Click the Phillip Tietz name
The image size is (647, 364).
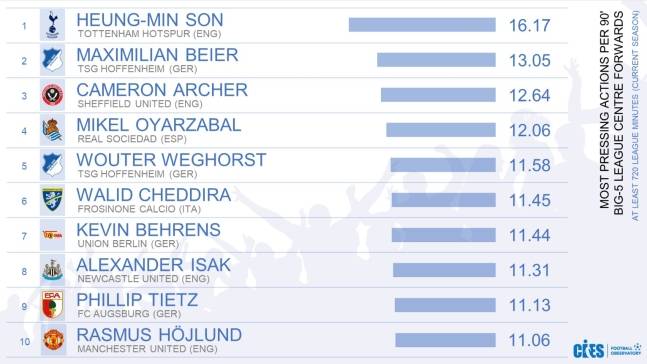(x=137, y=300)
